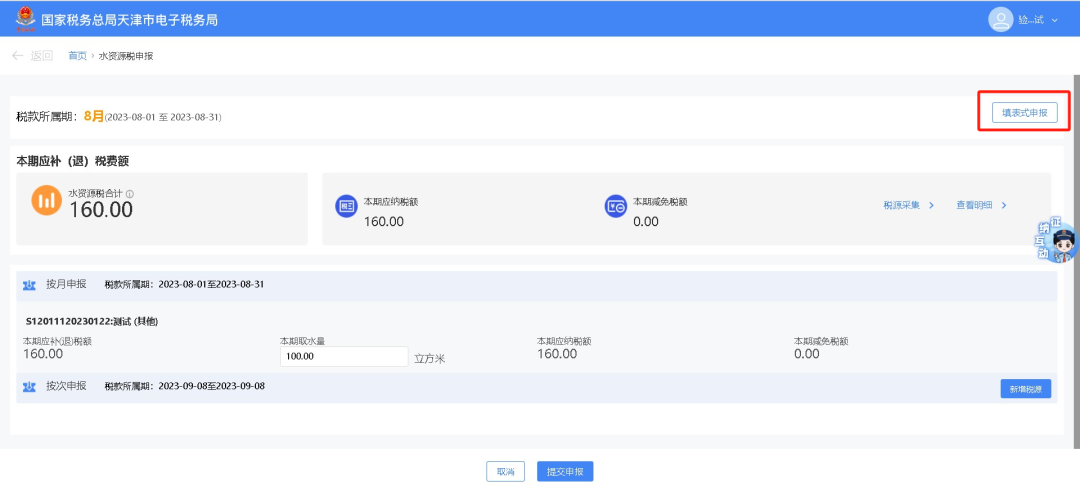Expand the user account dropdown arrow
The height and width of the screenshot is (486, 1080).
1055,21
